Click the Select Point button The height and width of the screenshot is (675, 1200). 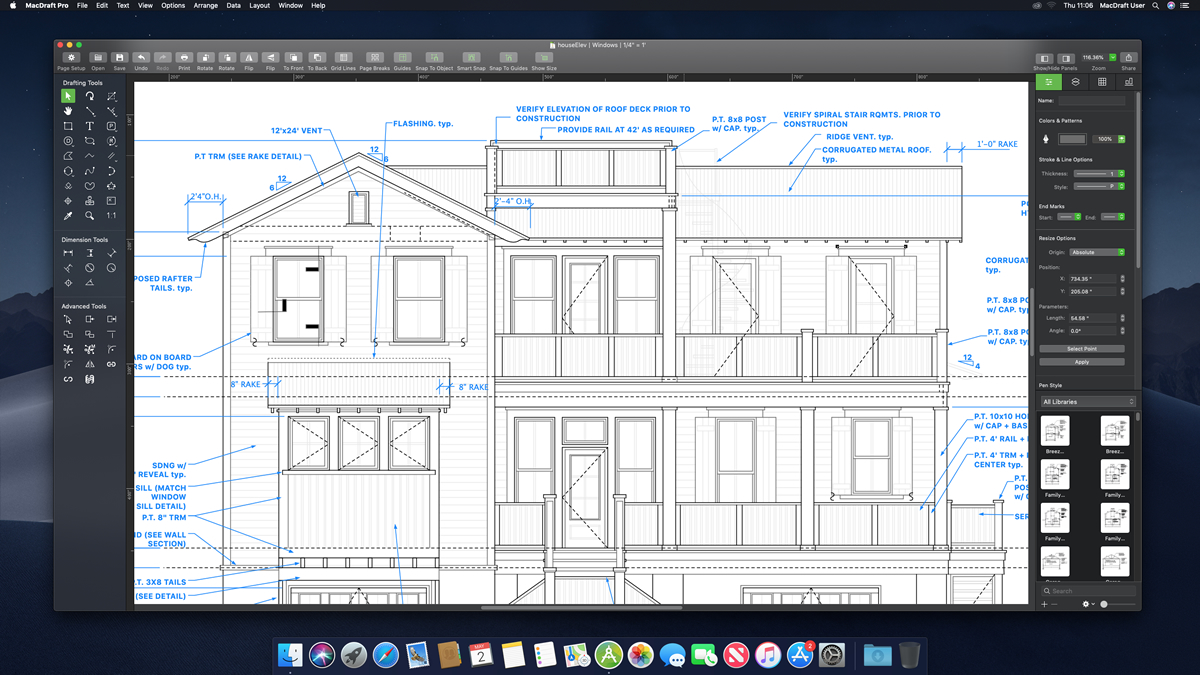point(1081,349)
